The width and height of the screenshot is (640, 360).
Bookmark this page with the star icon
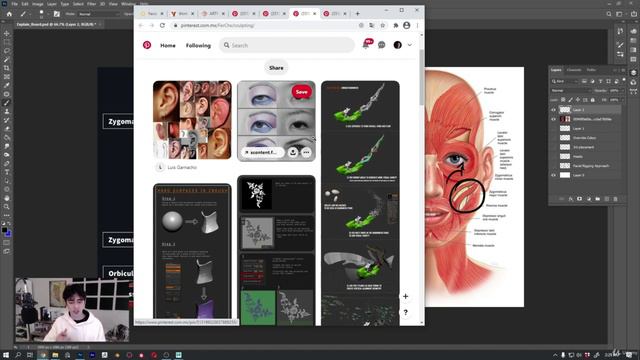[383, 25]
